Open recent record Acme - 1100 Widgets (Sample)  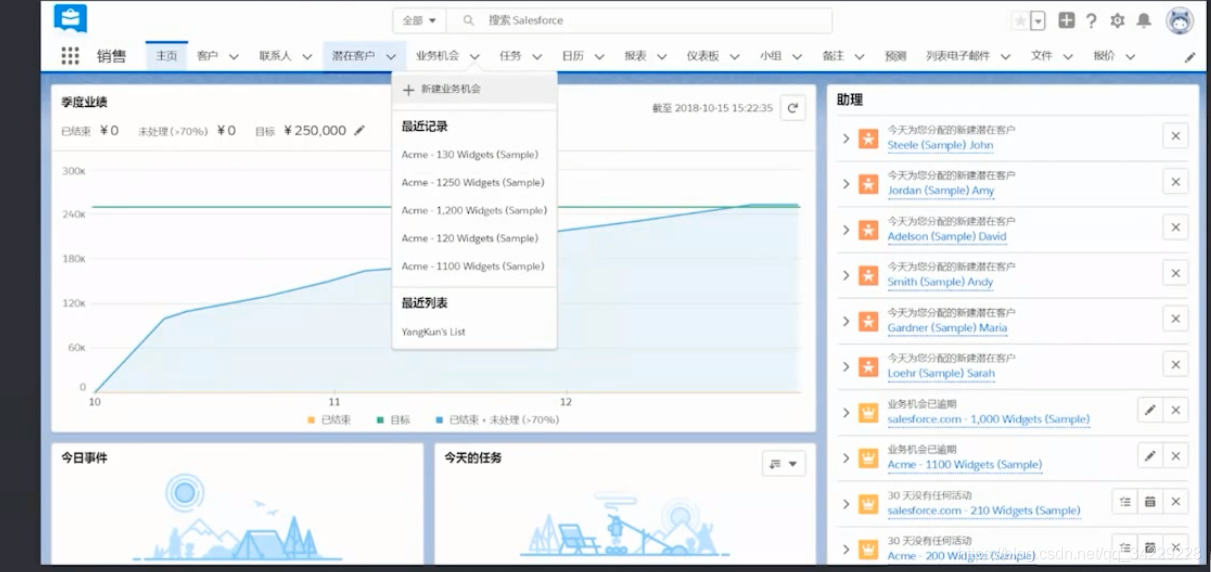pos(473,267)
